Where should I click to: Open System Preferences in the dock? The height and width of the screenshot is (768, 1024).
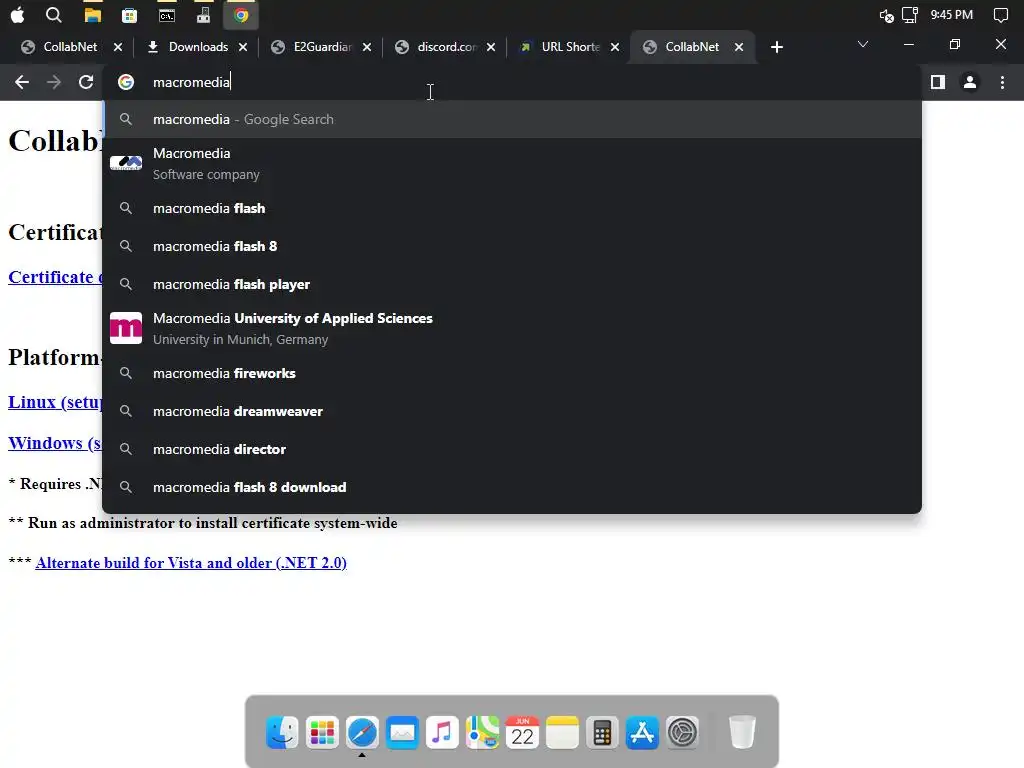pyautogui.click(x=682, y=732)
